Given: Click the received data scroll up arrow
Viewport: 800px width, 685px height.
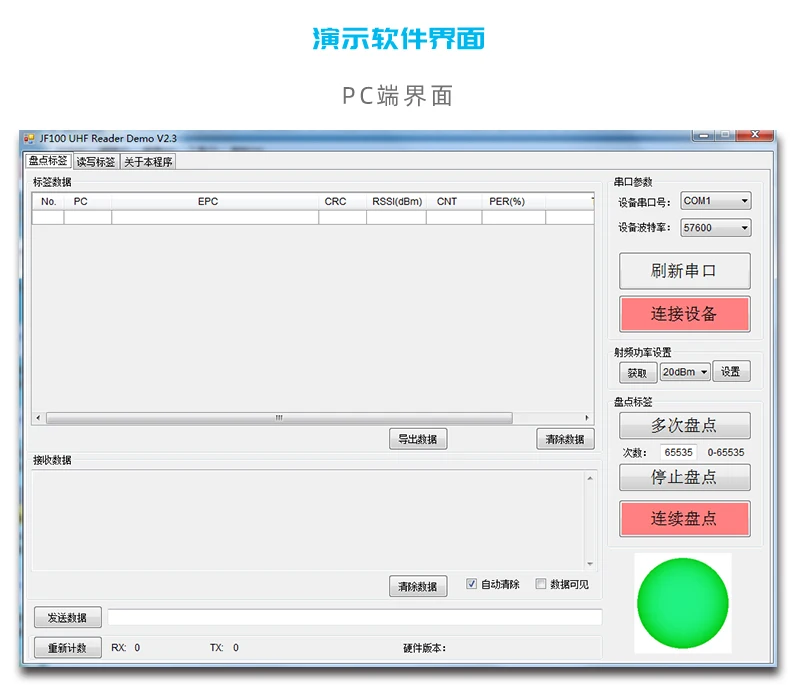Looking at the screenshot, I should 590,478.
